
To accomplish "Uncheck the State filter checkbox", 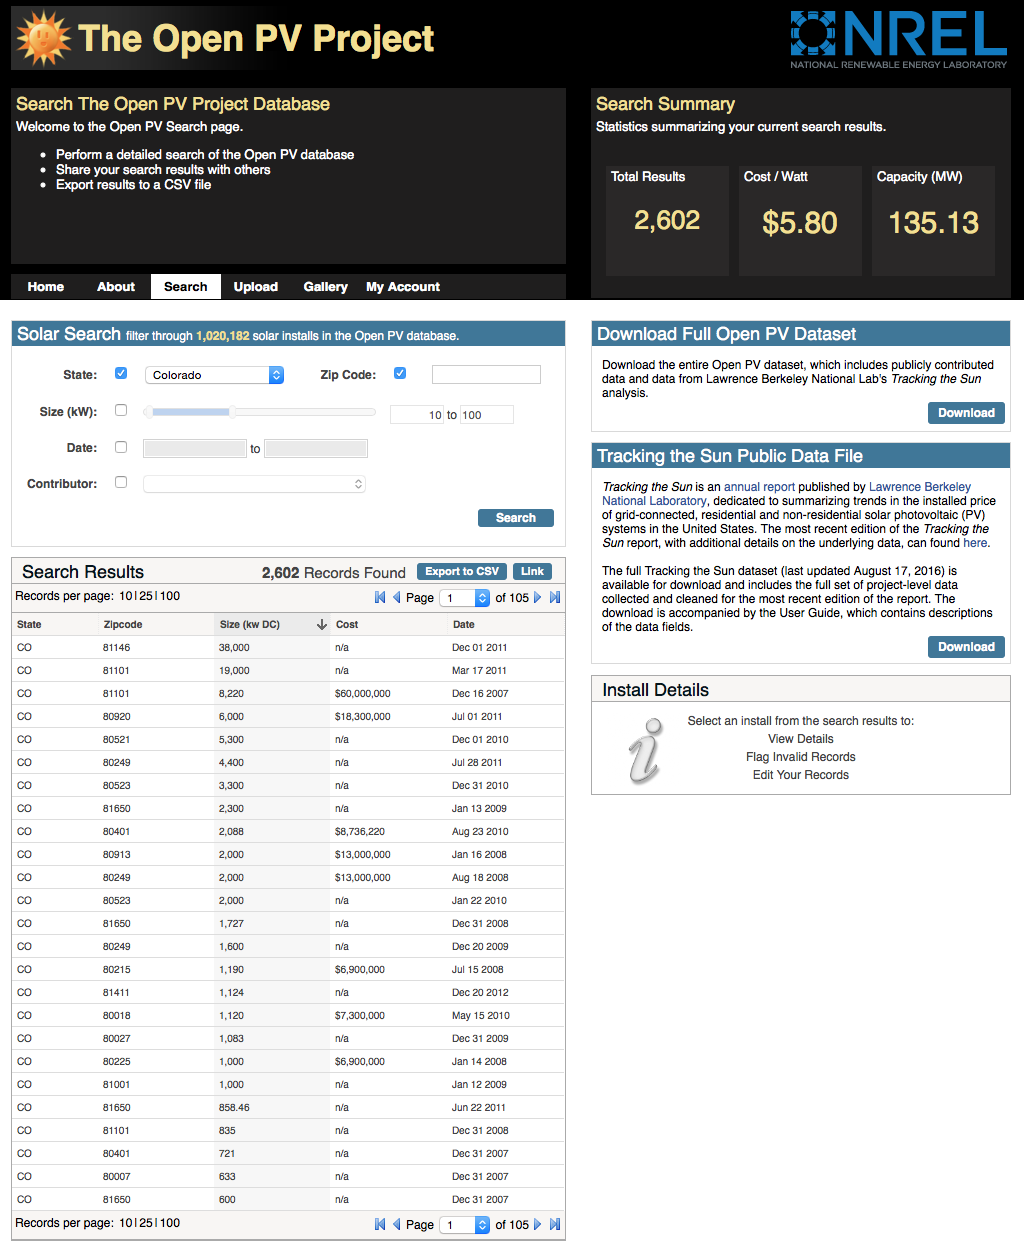I will 121,373.
